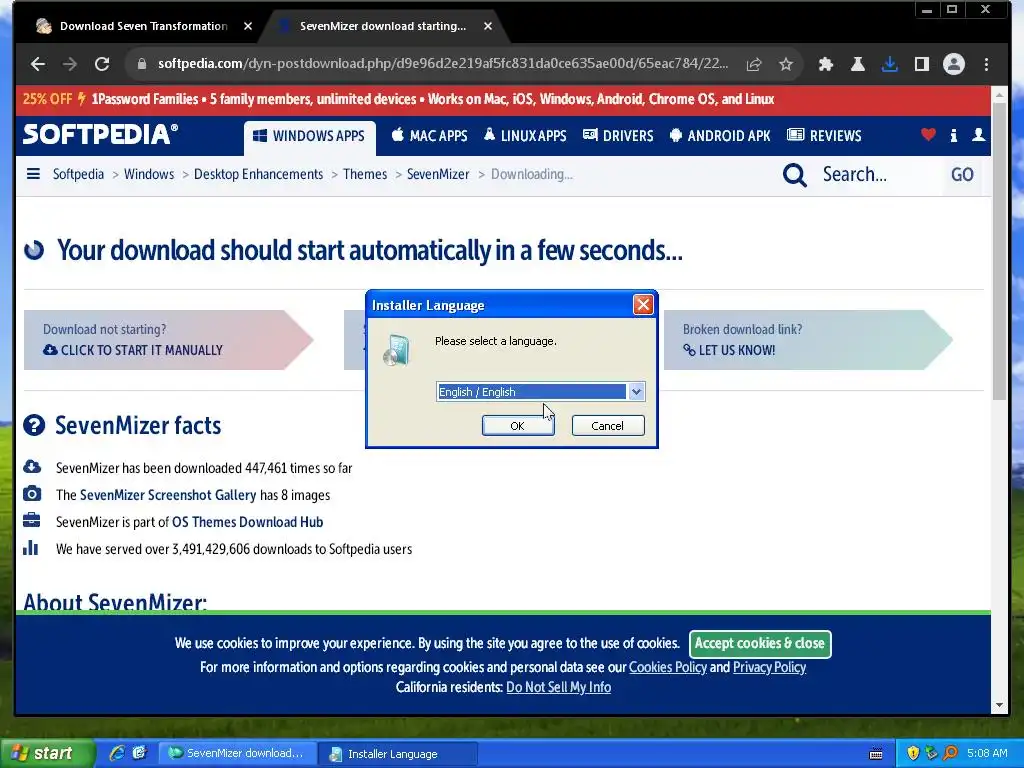Viewport: 1024px width, 768px height.
Task: Click the page vertical scrollbar thumb
Action: tap(999, 251)
